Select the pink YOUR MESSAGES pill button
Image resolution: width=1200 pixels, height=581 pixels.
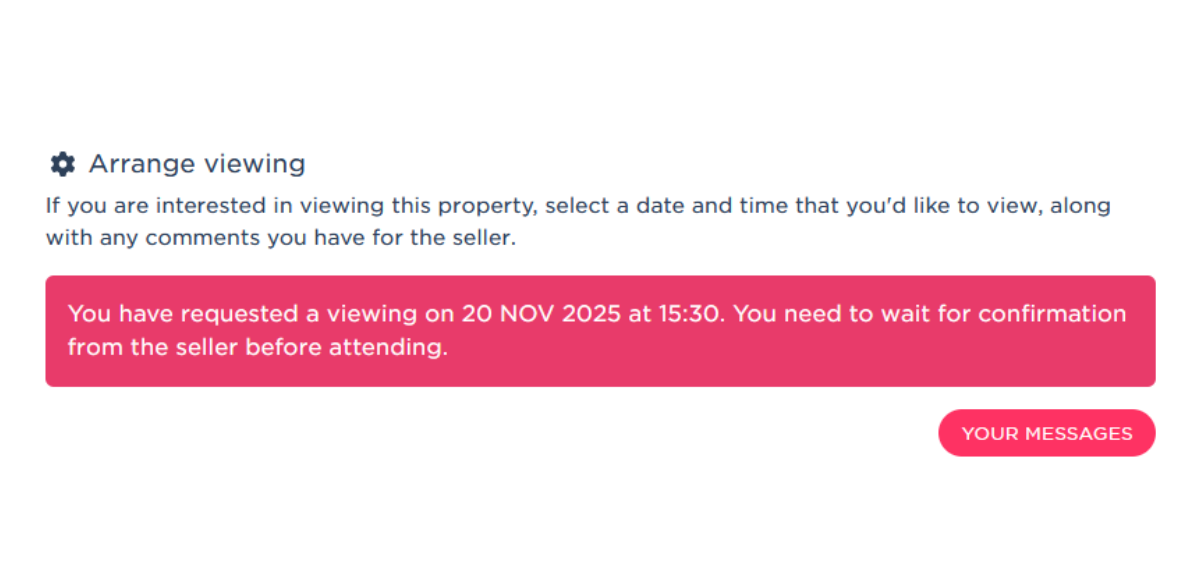1046,433
